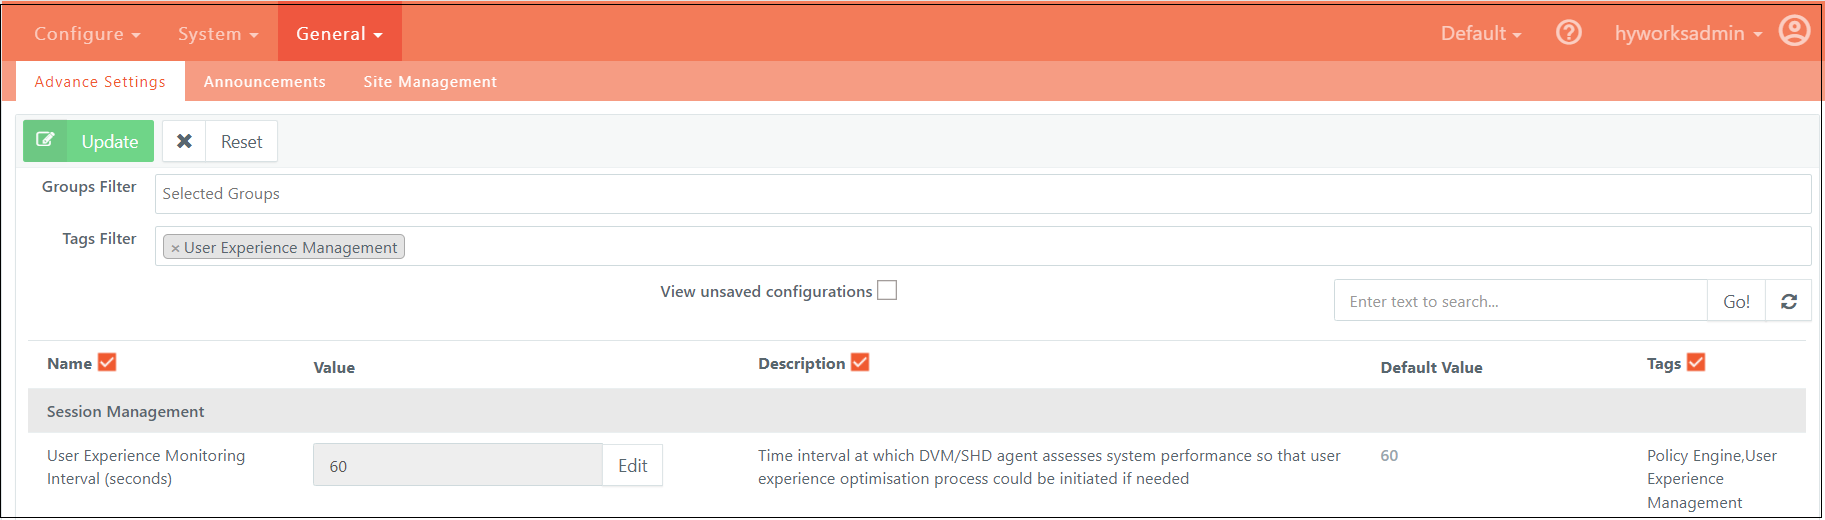Expand the System dropdown menu
The width and height of the screenshot is (1825, 520).
(x=218, y=33)
